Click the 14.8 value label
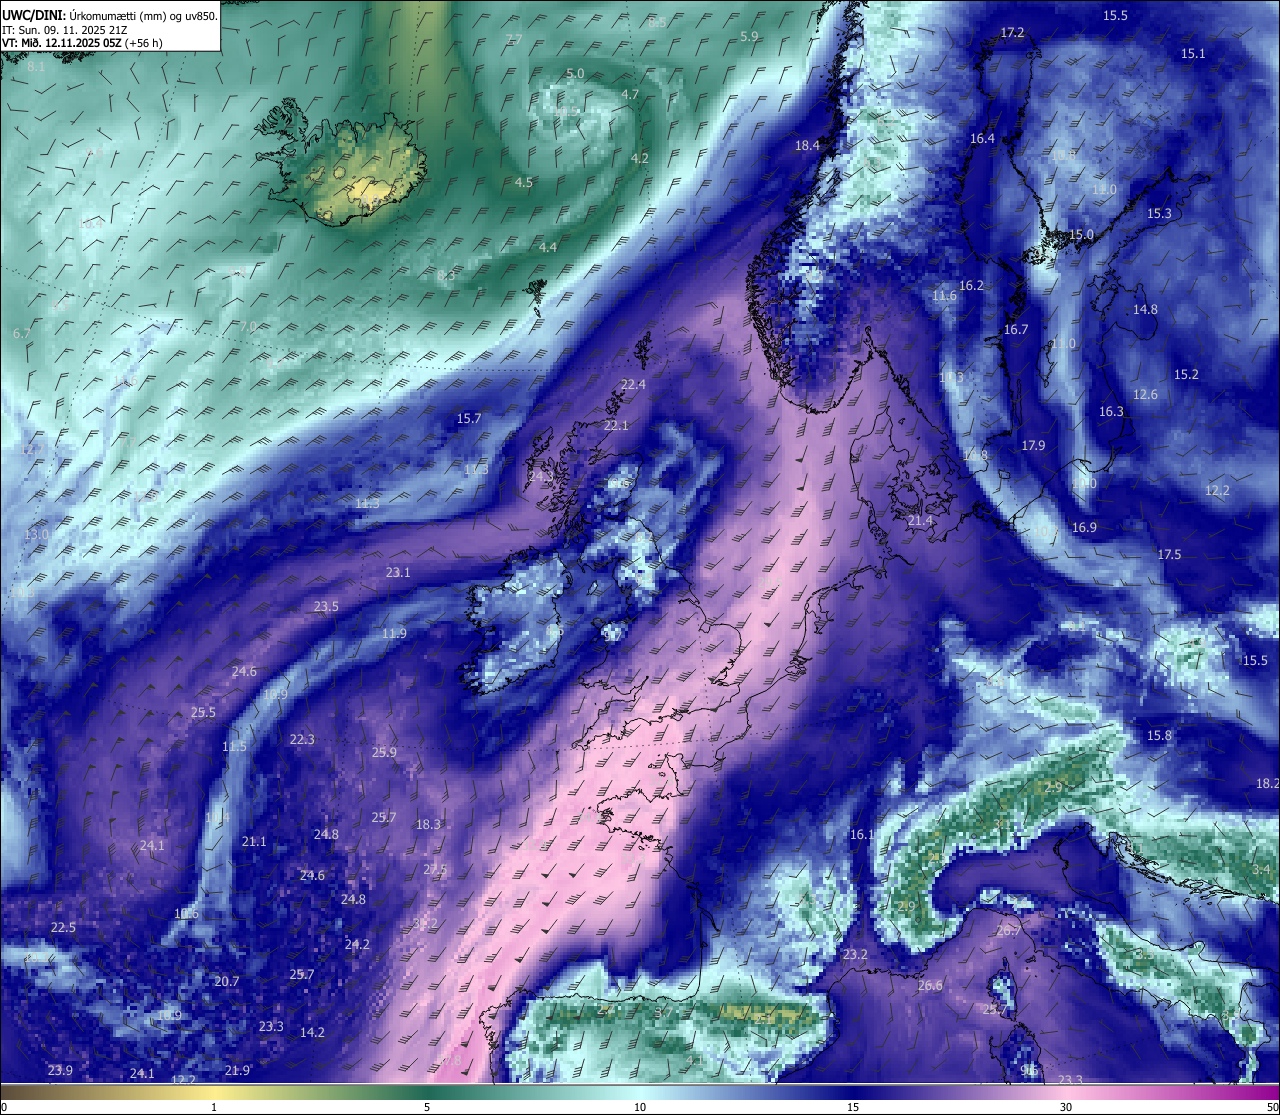 (1145, 310)
